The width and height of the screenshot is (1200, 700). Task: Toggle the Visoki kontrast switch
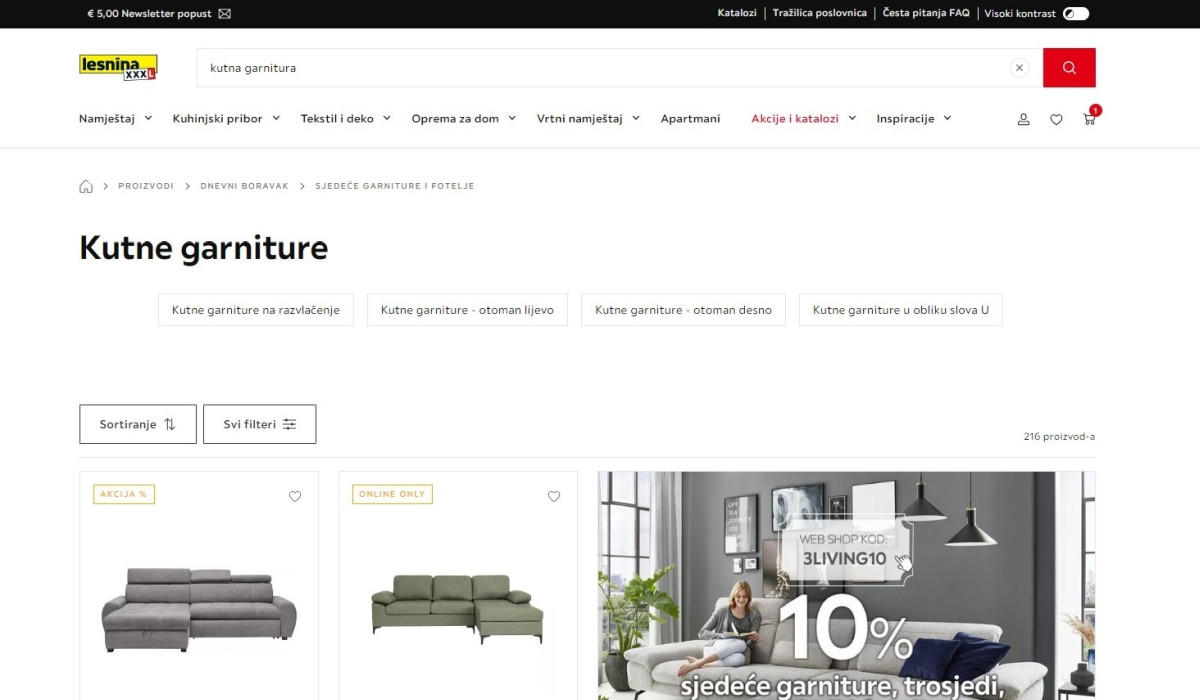tap(1076, 14)
